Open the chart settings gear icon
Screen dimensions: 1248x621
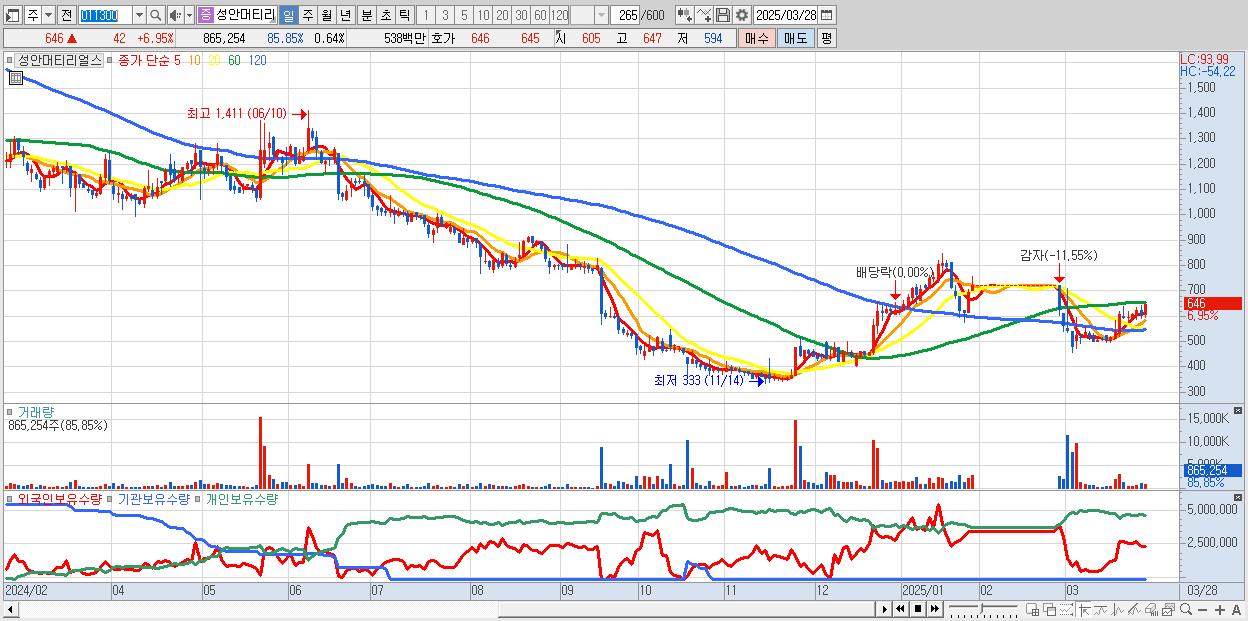(741, 15)
